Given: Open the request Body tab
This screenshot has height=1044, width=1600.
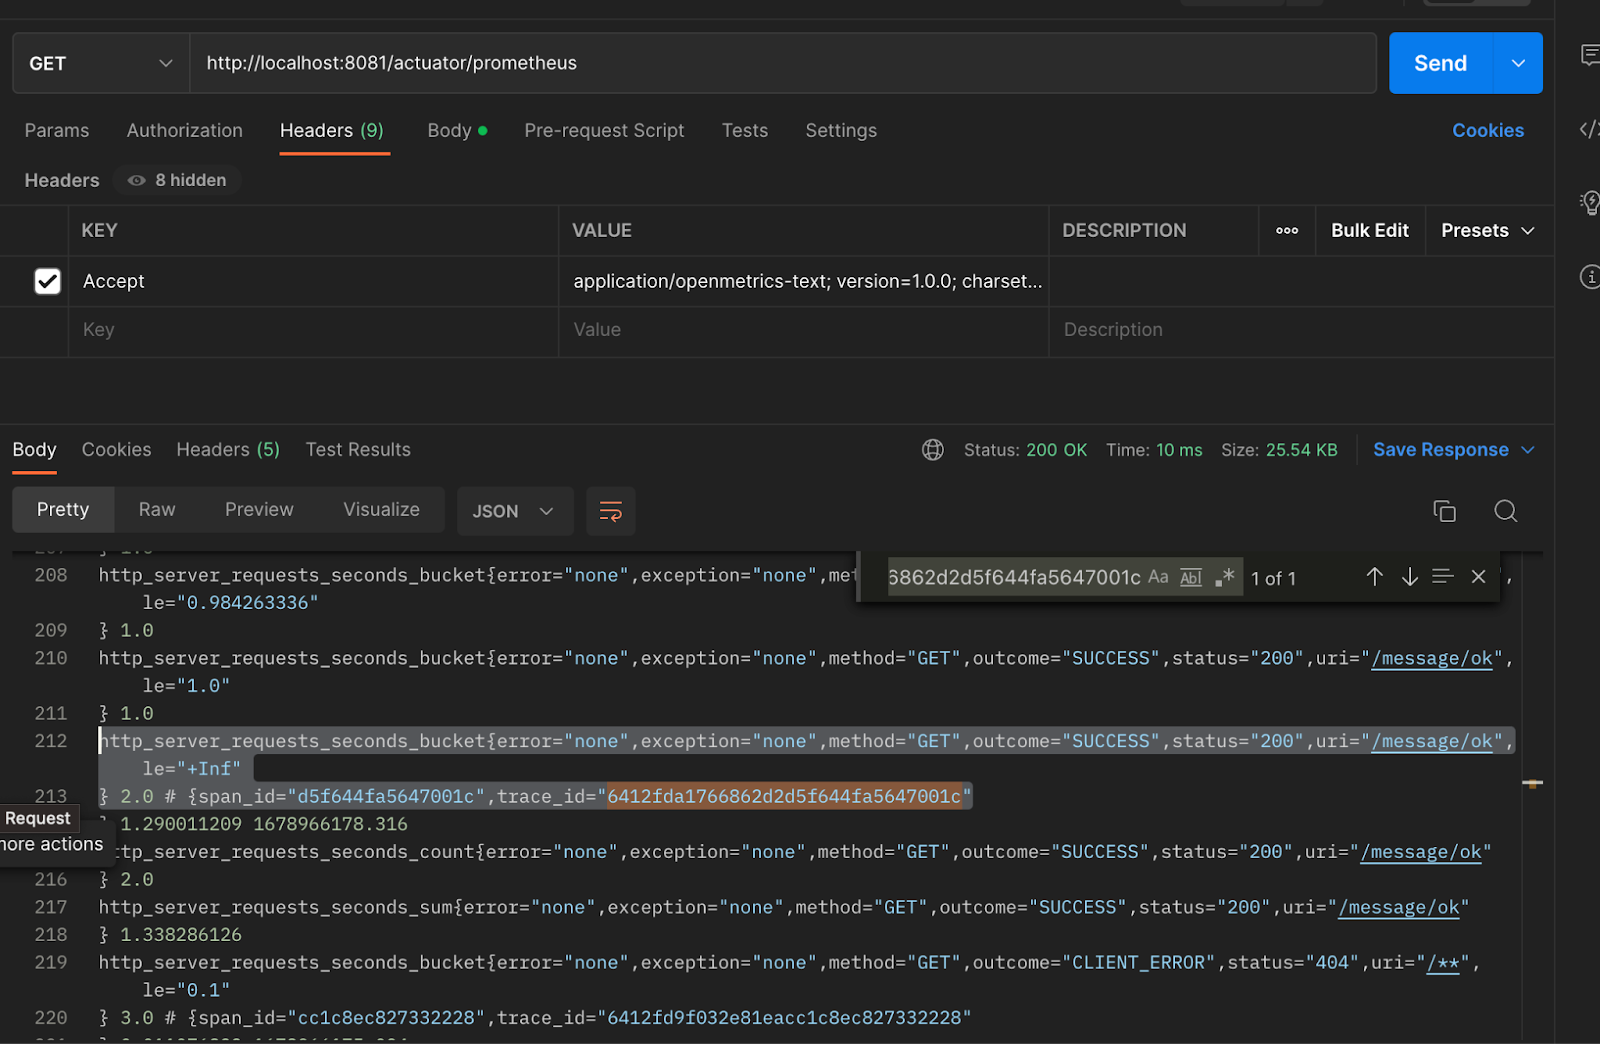Looking at the screenshot, I should click(457, 131).
